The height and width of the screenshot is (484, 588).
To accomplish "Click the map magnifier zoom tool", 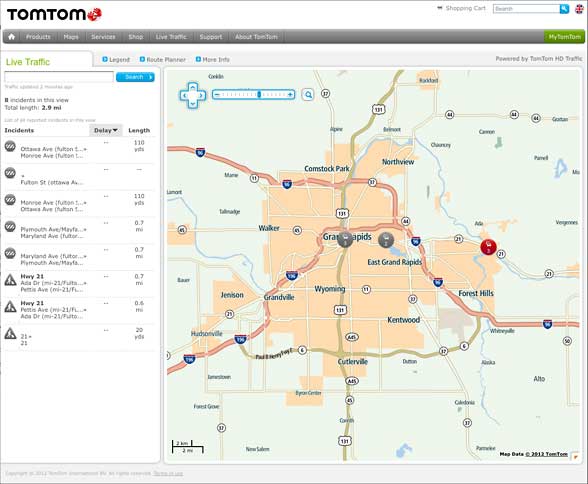I will tap(308, 95).
